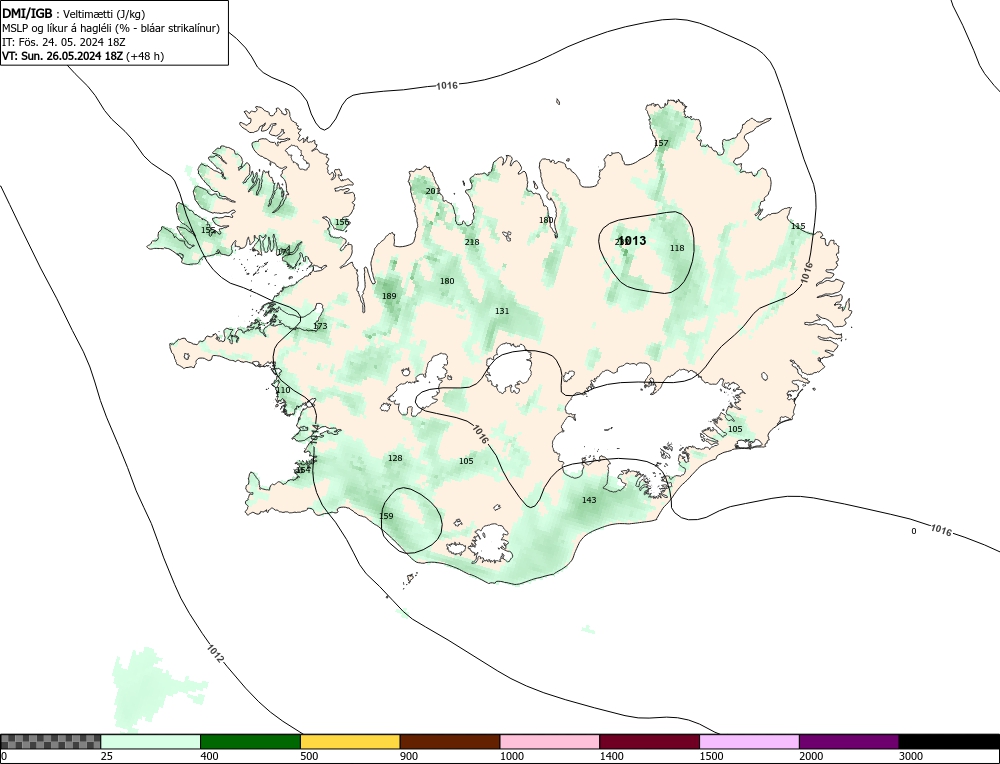Click the 156 CAPE value
Viewport: 1000px width, 764px height.
[342, 222]
